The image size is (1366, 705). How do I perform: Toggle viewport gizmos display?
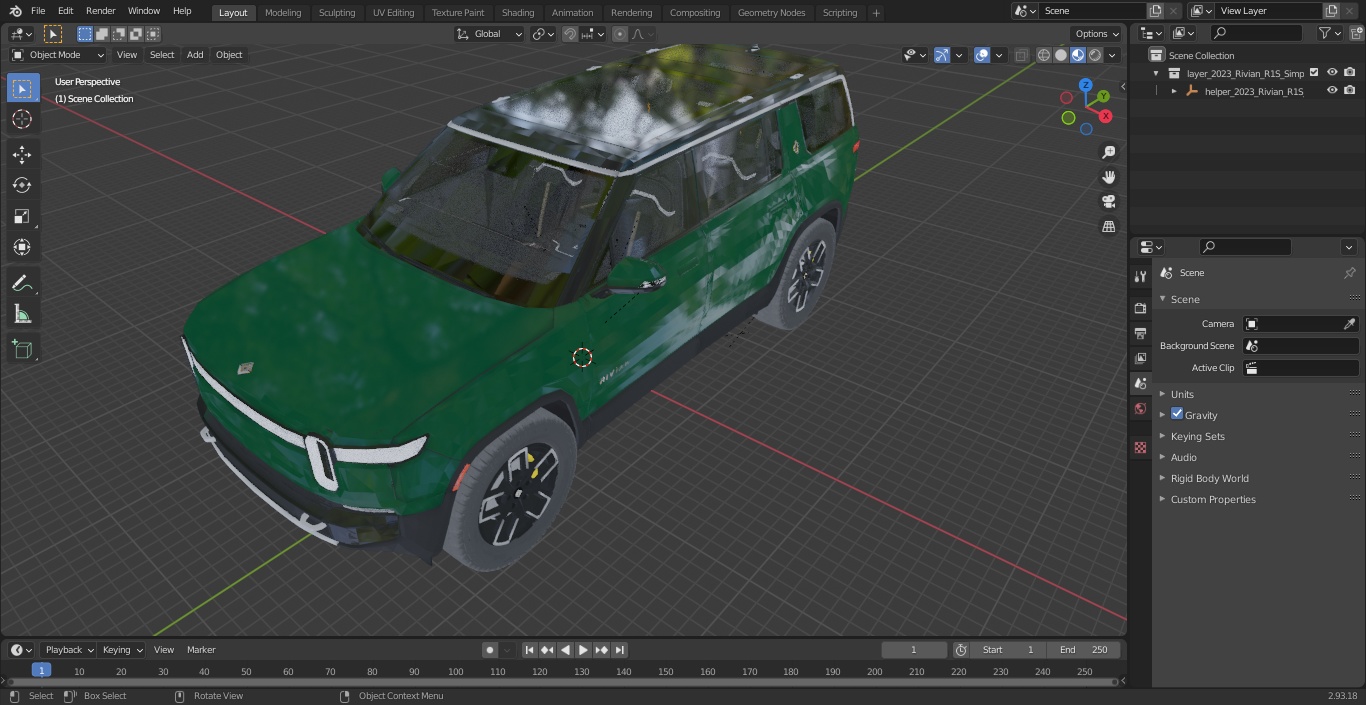(941, 55)
